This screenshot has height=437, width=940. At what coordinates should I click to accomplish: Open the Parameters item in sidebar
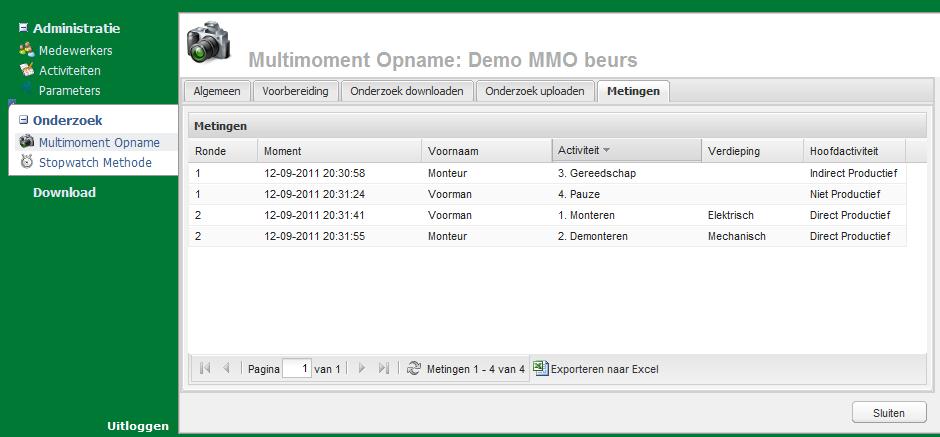pyautogui.click(x=69, y=90)
